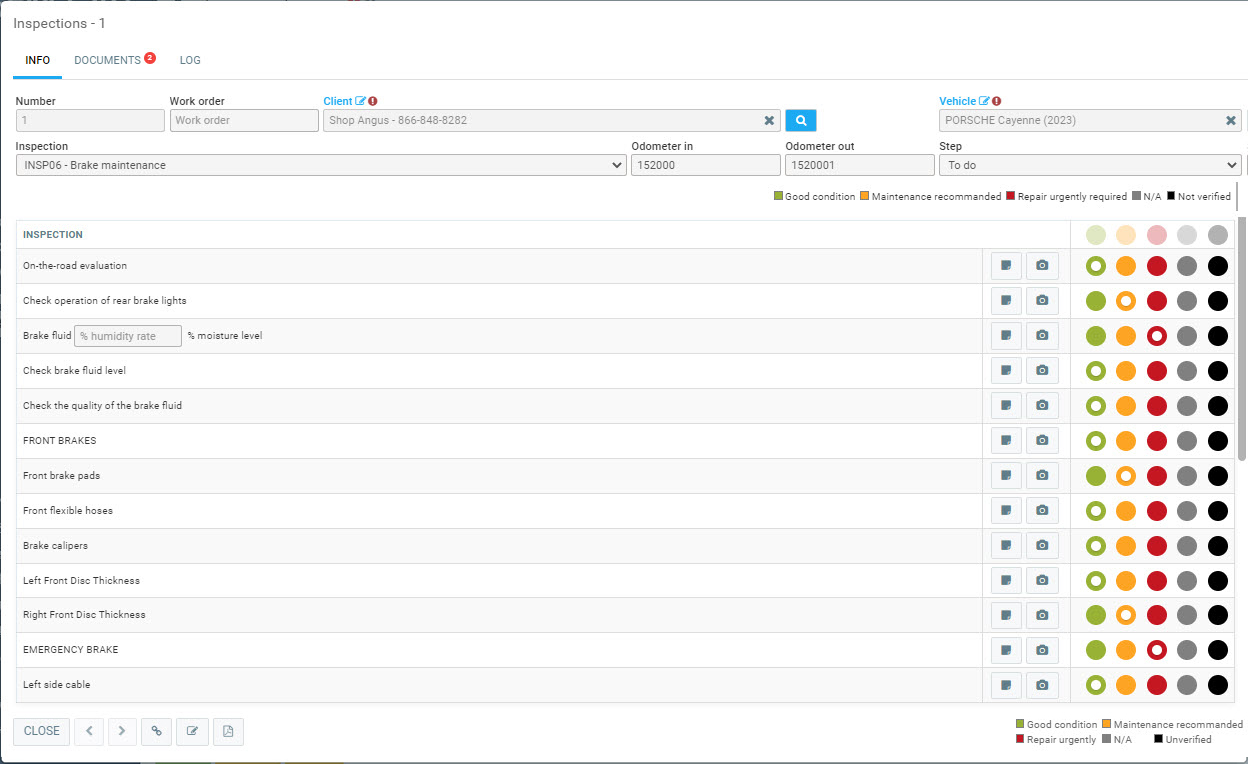Attach photo to Front brake pads
Screen dimensions: 1248x764
tap(1042, 476)
